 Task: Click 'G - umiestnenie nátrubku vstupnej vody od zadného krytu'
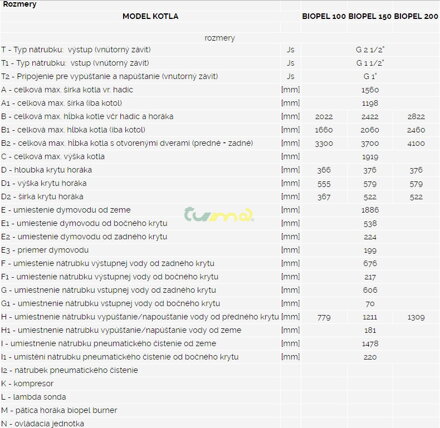(x=109, y=290)
